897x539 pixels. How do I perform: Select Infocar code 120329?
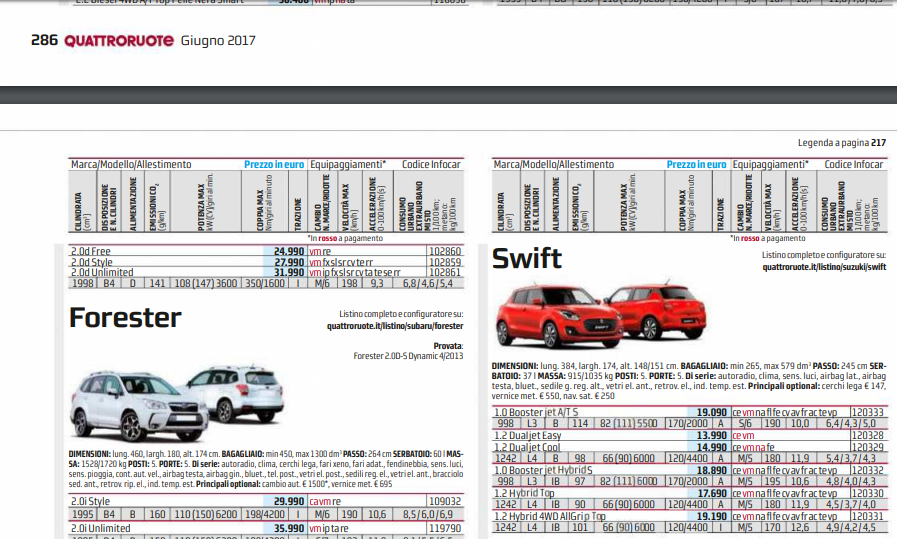[x=867, y=447]
